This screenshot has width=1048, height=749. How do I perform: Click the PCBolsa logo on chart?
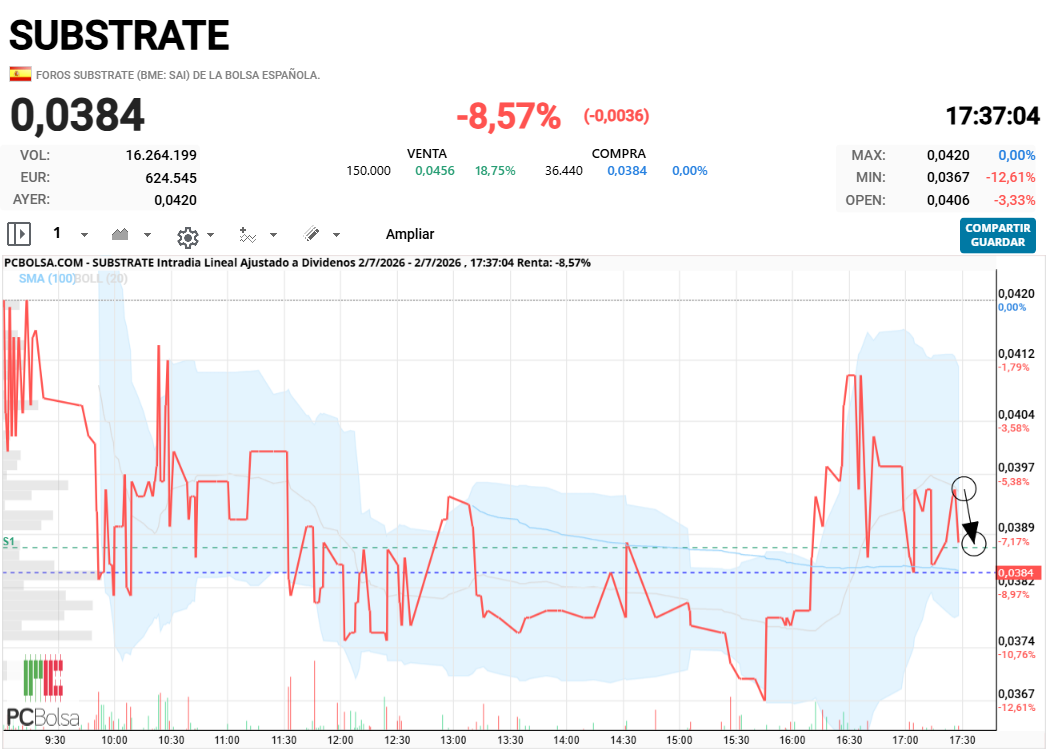pos(43,692)
